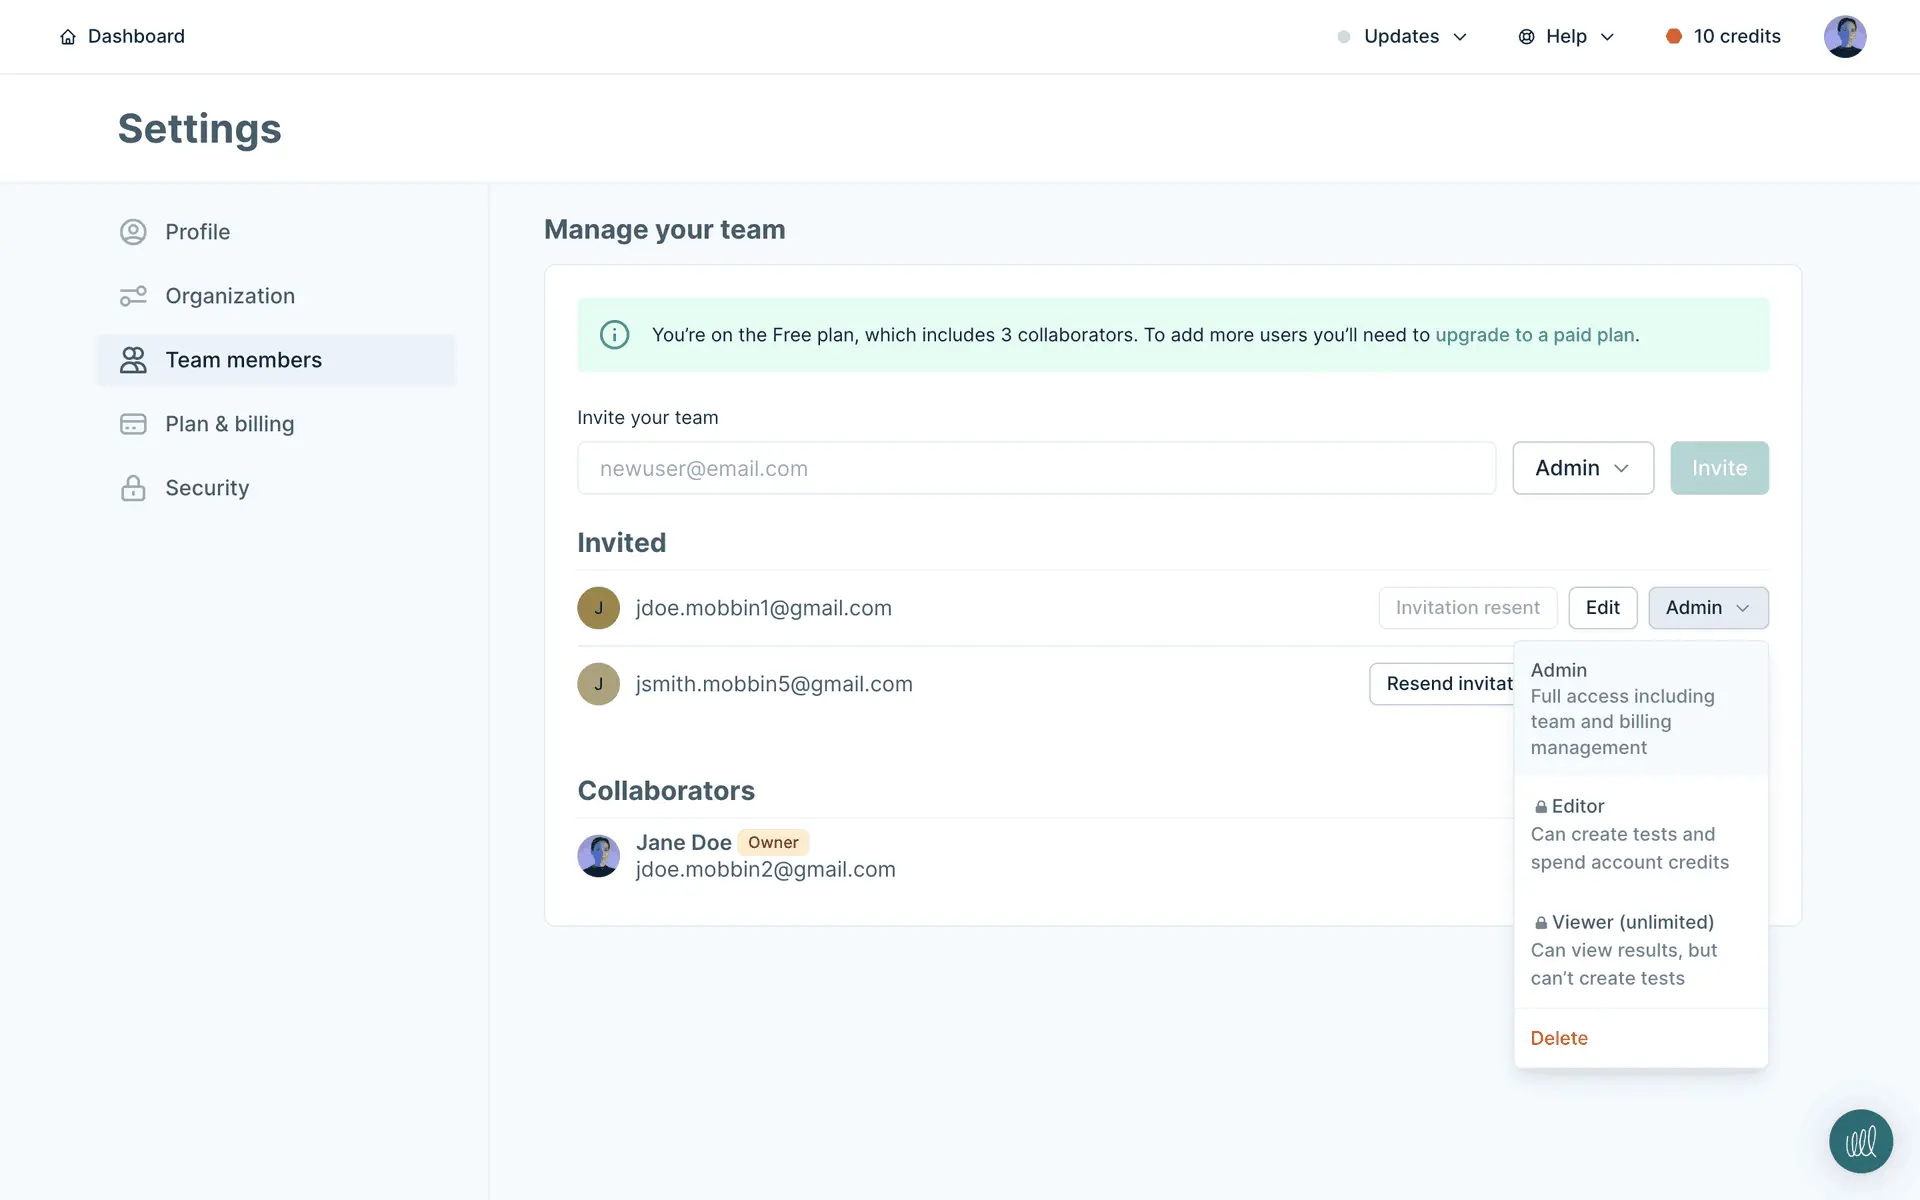The width and height of the screenshot is (1920, 1200).
Task: Follow the upgrade to a paid plan link
Action: 1535,335
